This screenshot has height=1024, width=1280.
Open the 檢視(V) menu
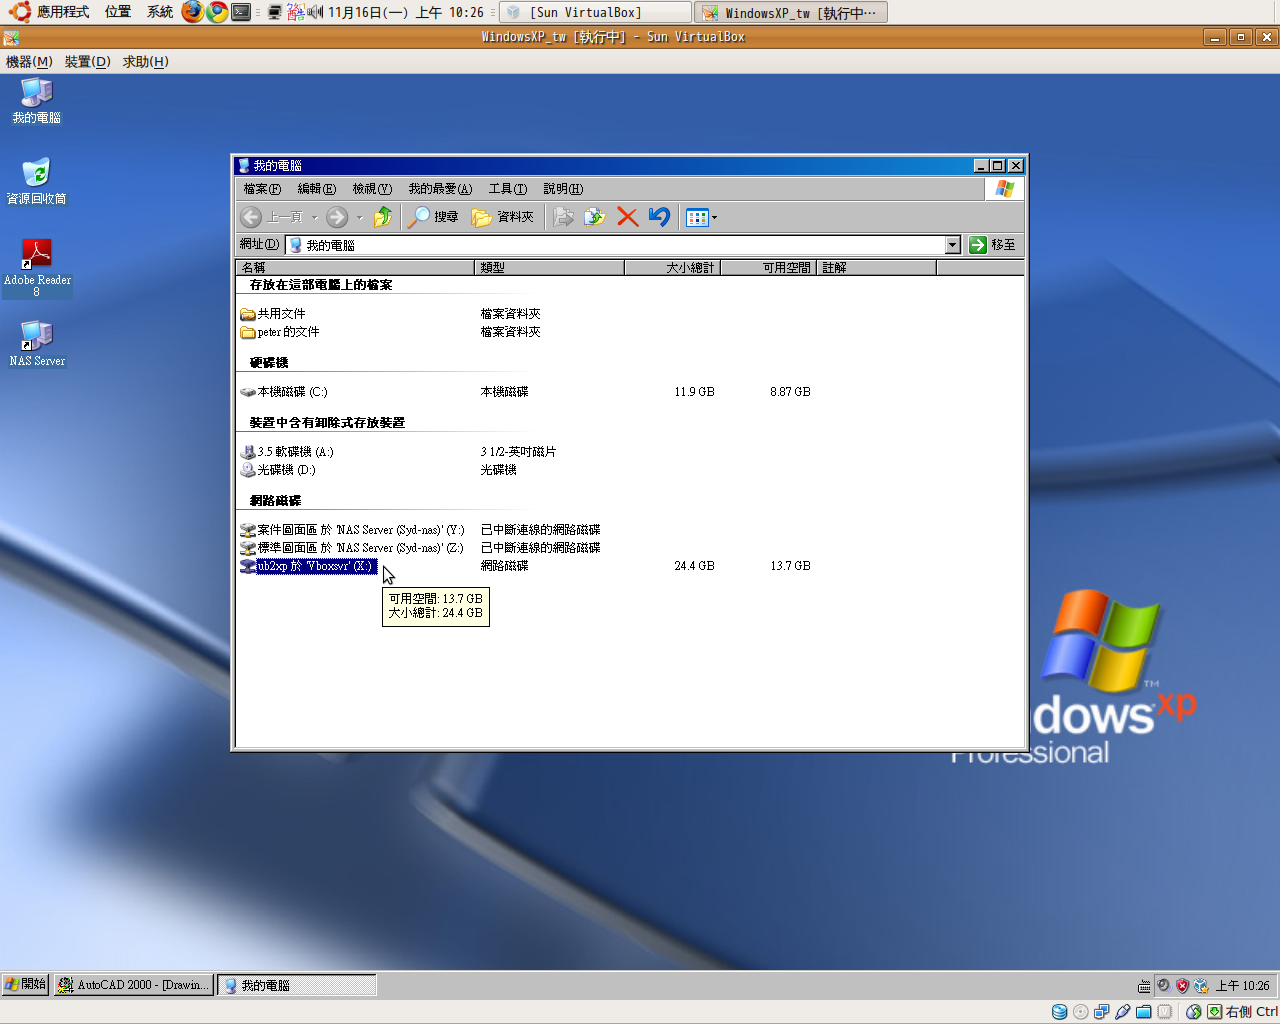coord(372,189)
